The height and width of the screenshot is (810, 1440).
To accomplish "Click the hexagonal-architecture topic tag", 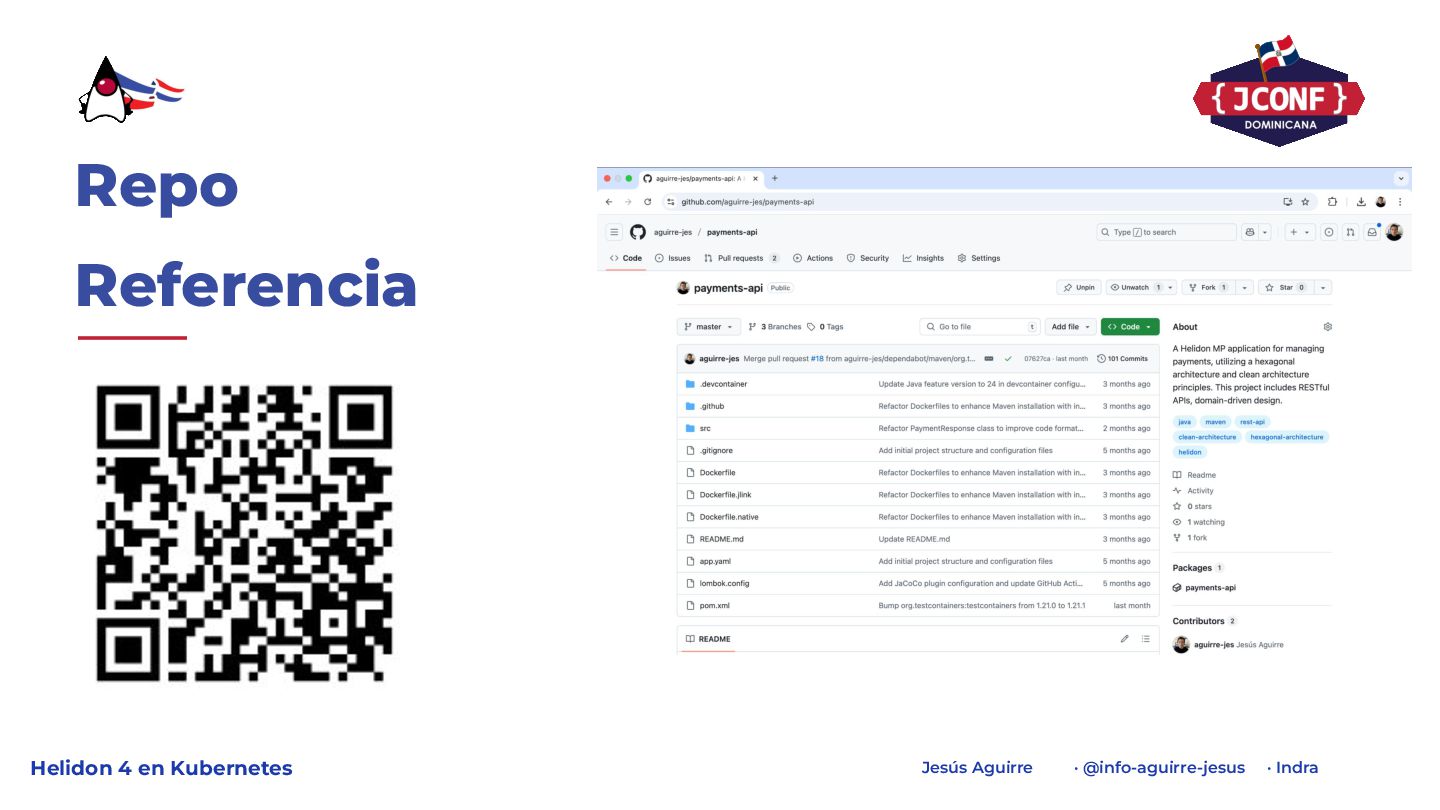I will pos(1287,437).
